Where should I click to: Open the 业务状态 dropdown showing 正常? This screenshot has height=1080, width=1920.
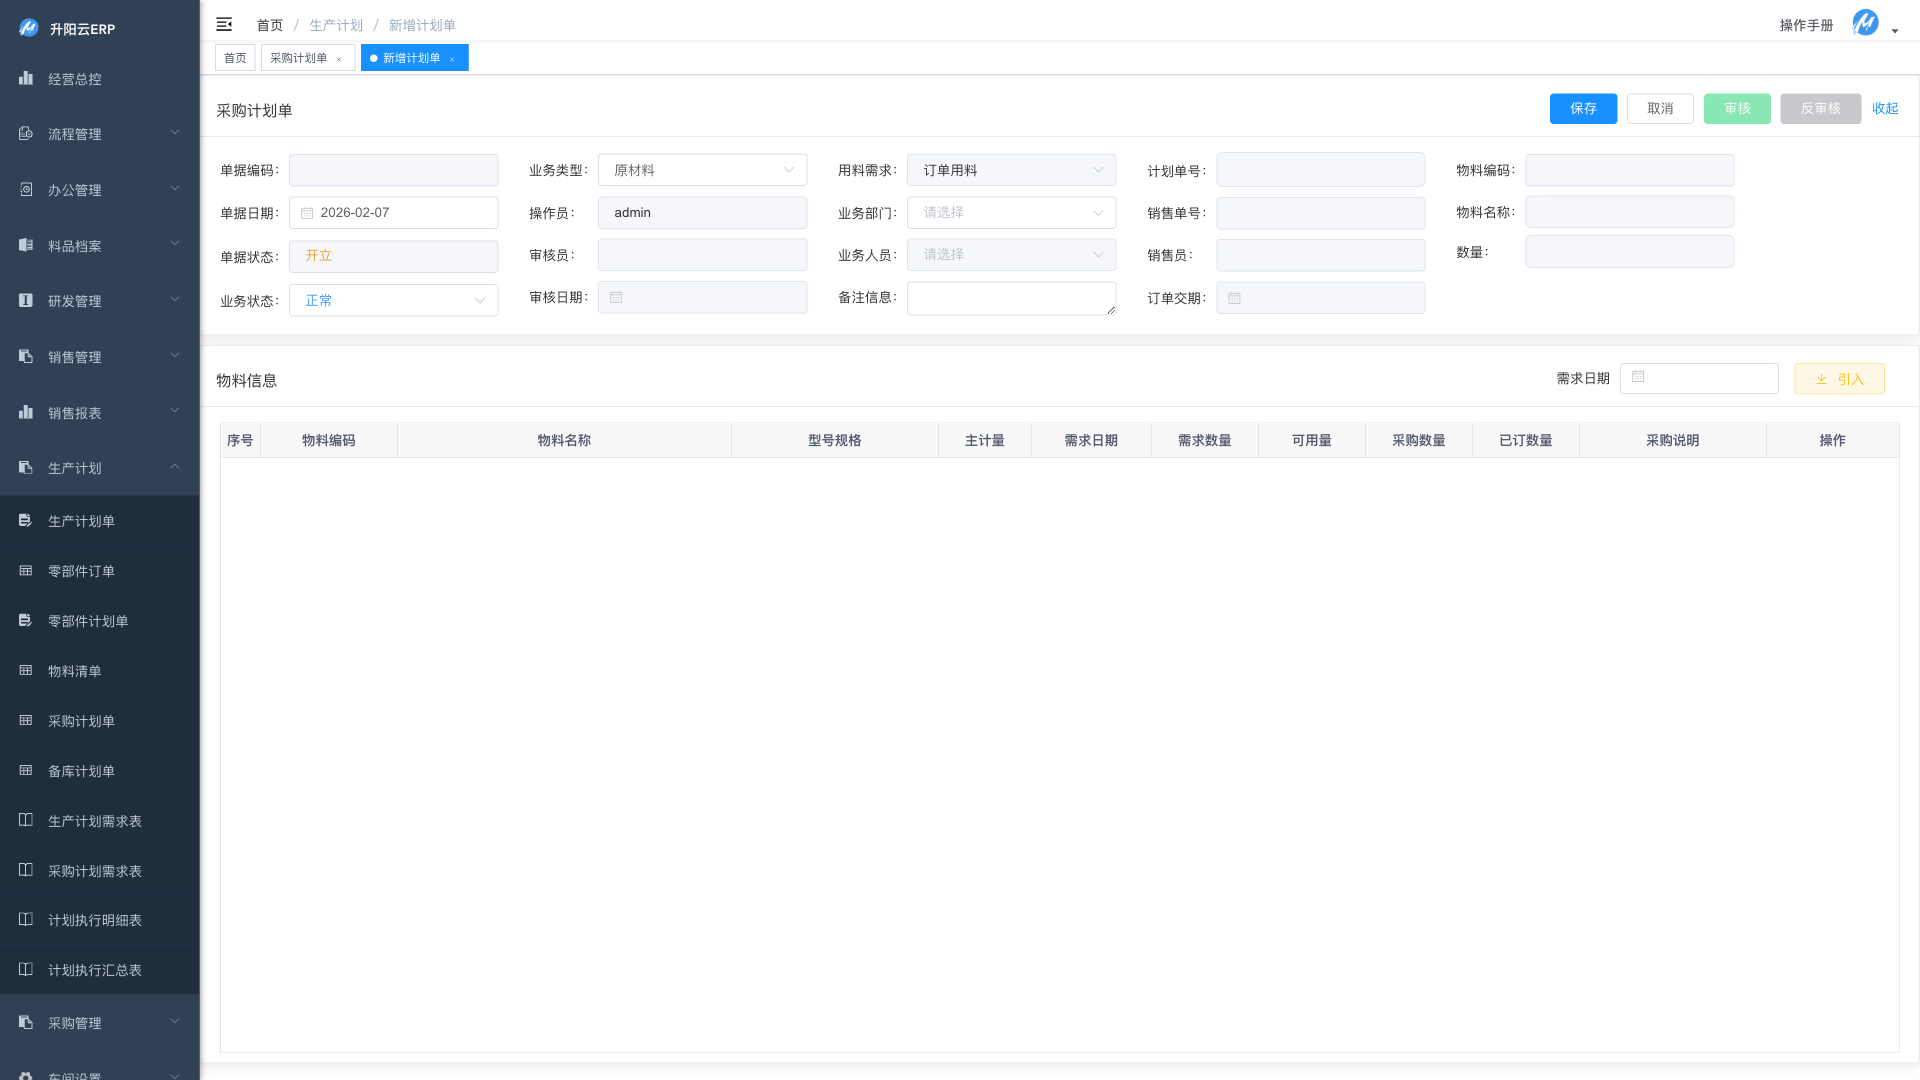coord(393,300)
